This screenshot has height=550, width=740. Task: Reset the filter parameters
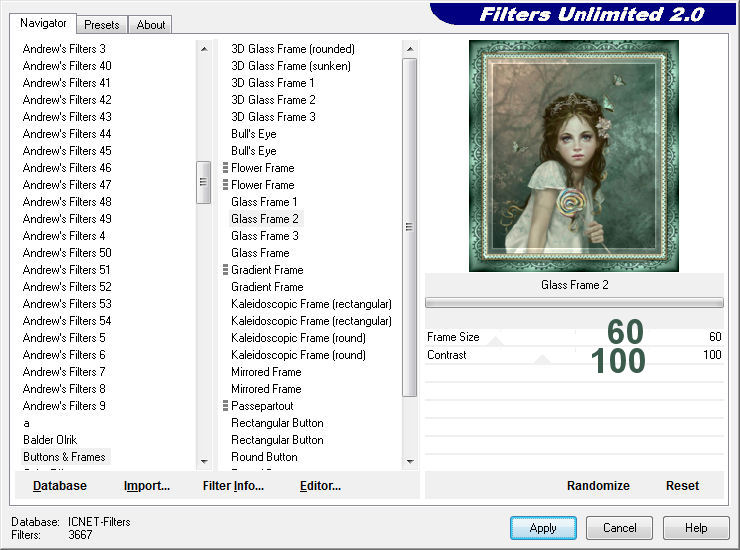pos(682,486)
